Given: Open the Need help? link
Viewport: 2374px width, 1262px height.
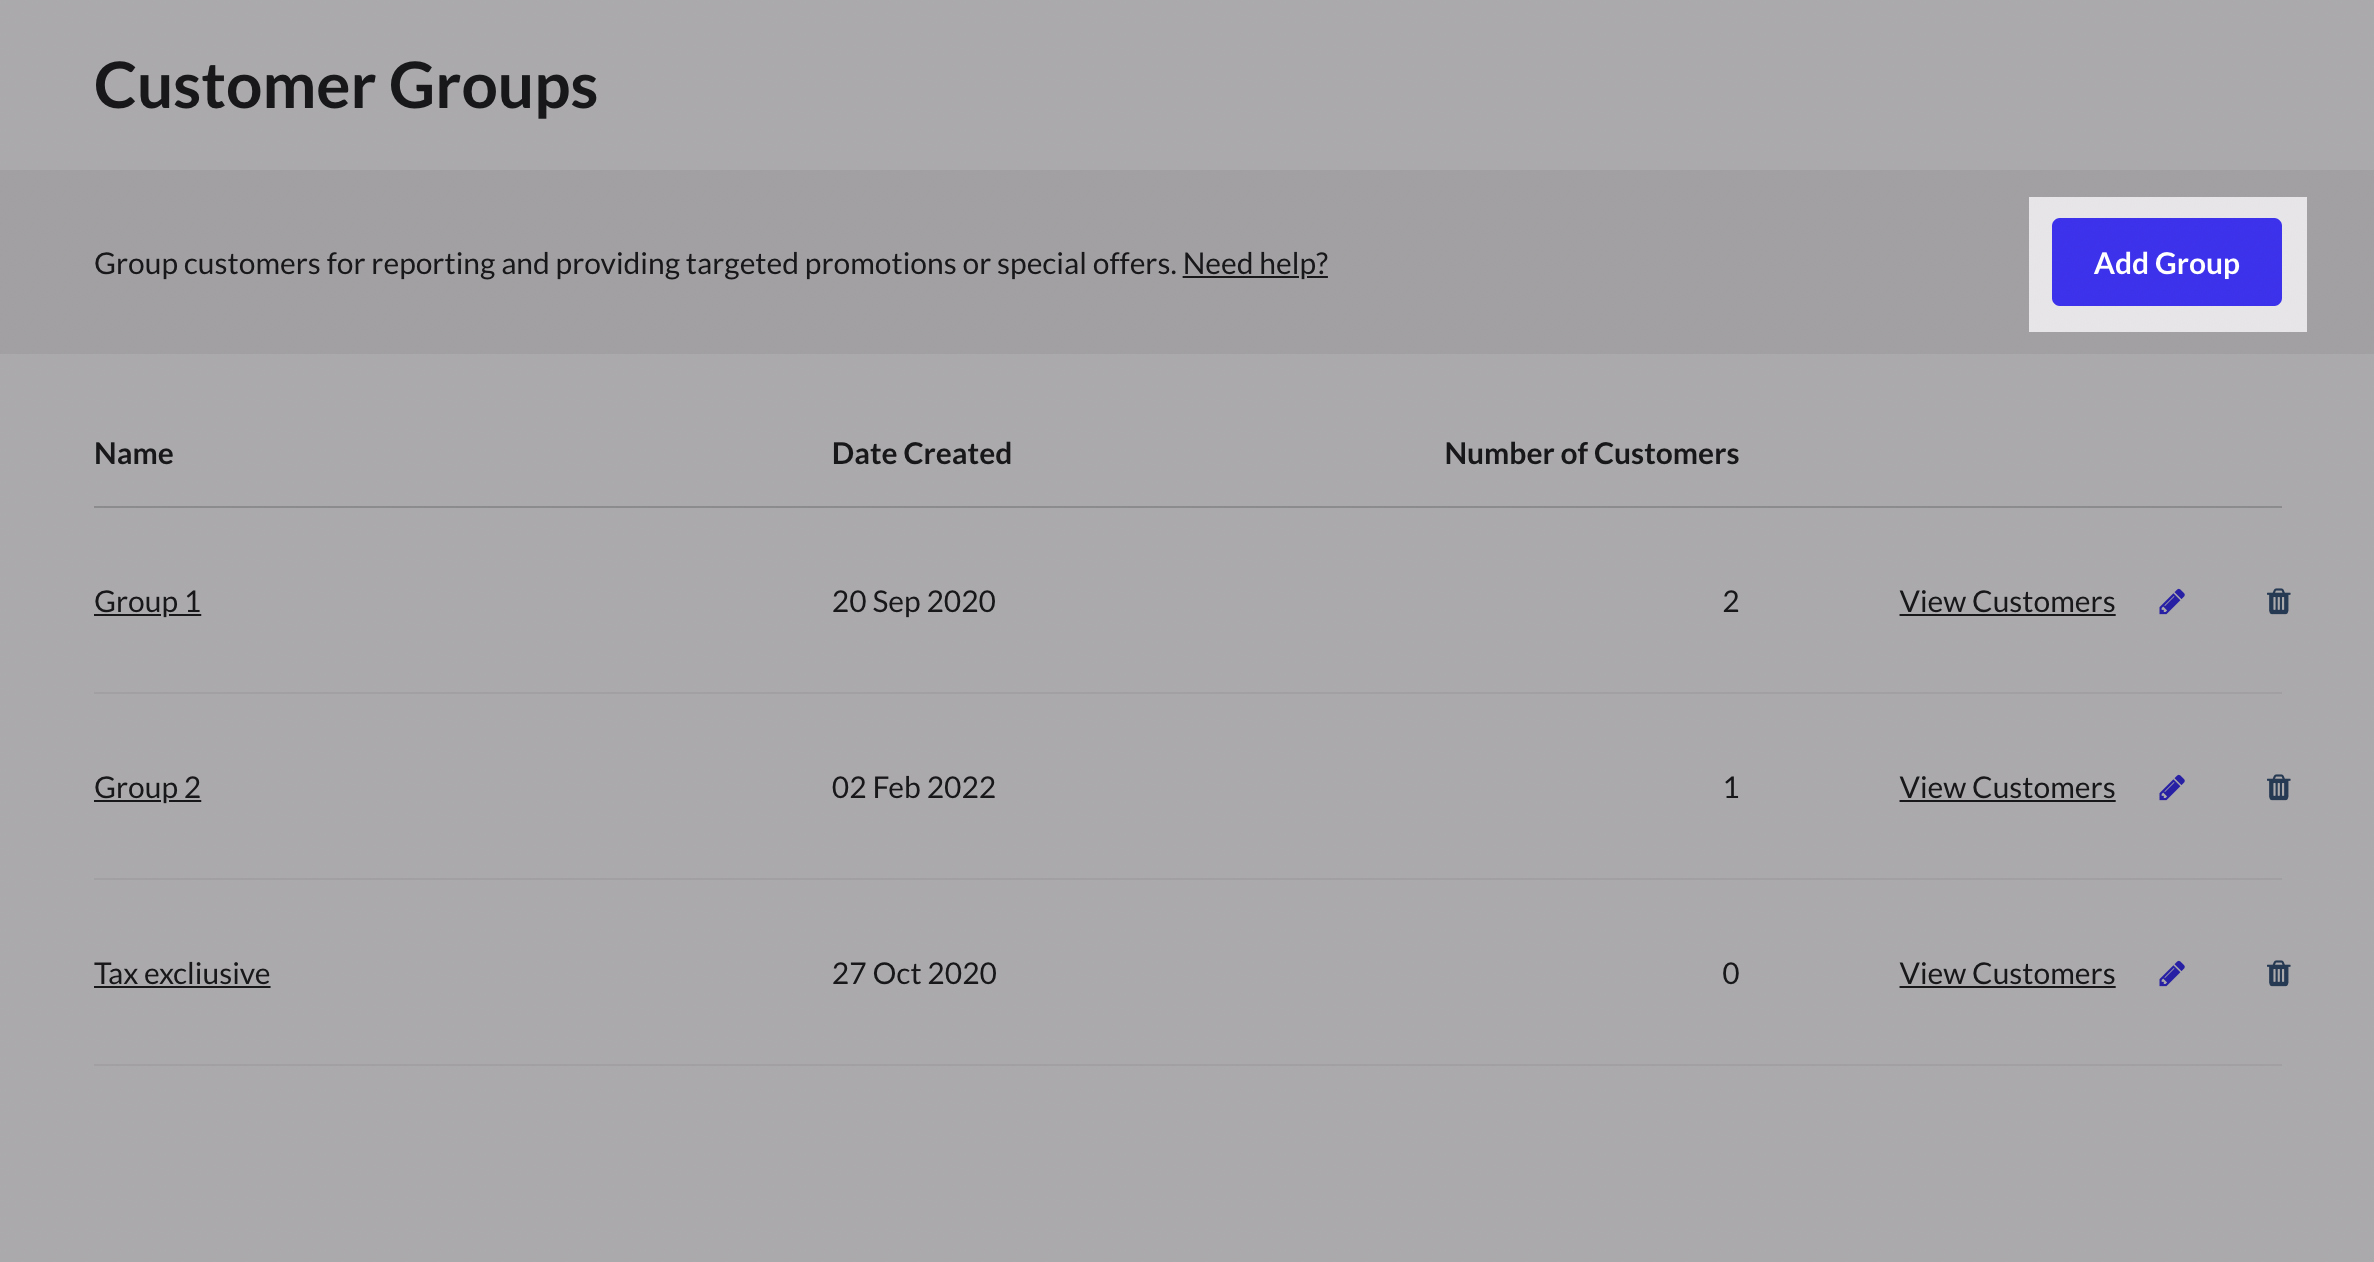Looking at the screenshot, I should [1255, 263].
